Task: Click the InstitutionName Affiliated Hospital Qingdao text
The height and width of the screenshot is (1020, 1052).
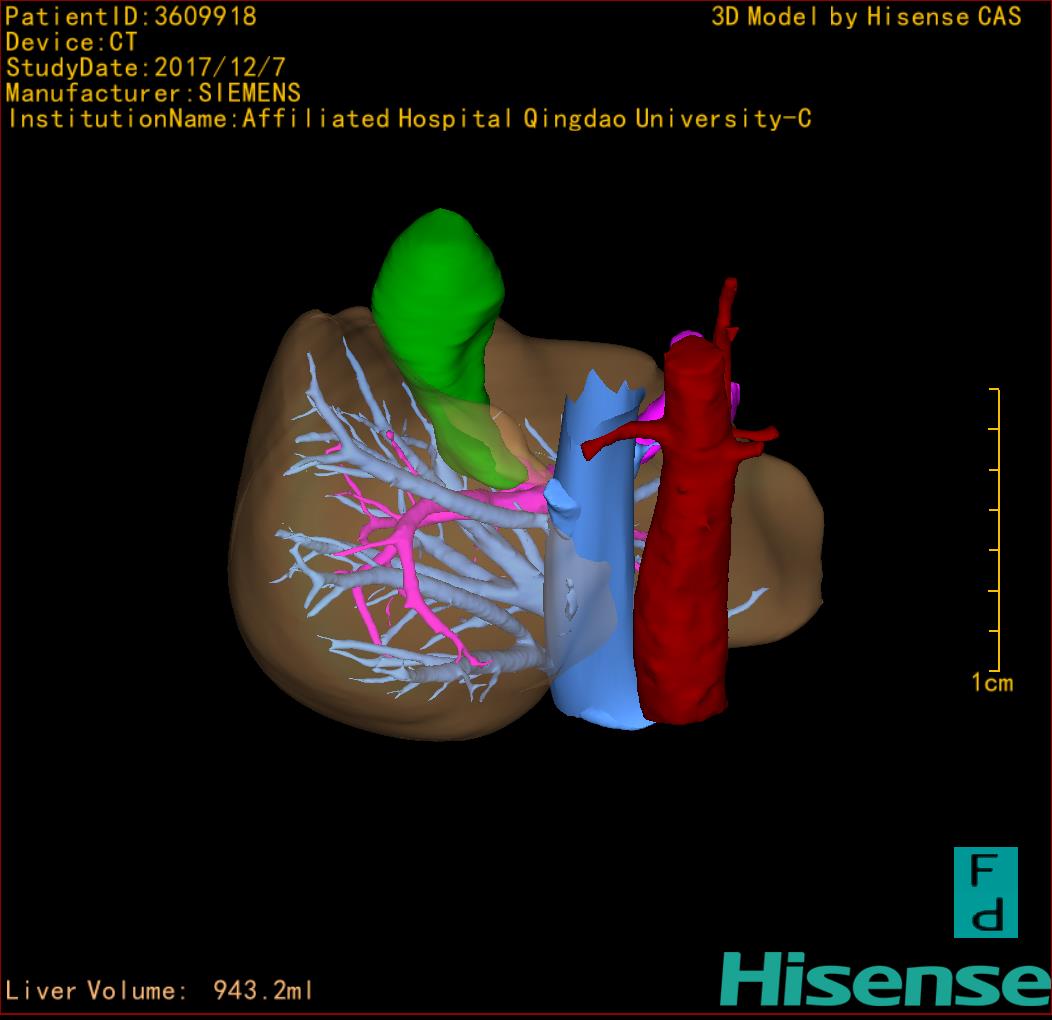Action: point(409,119)
